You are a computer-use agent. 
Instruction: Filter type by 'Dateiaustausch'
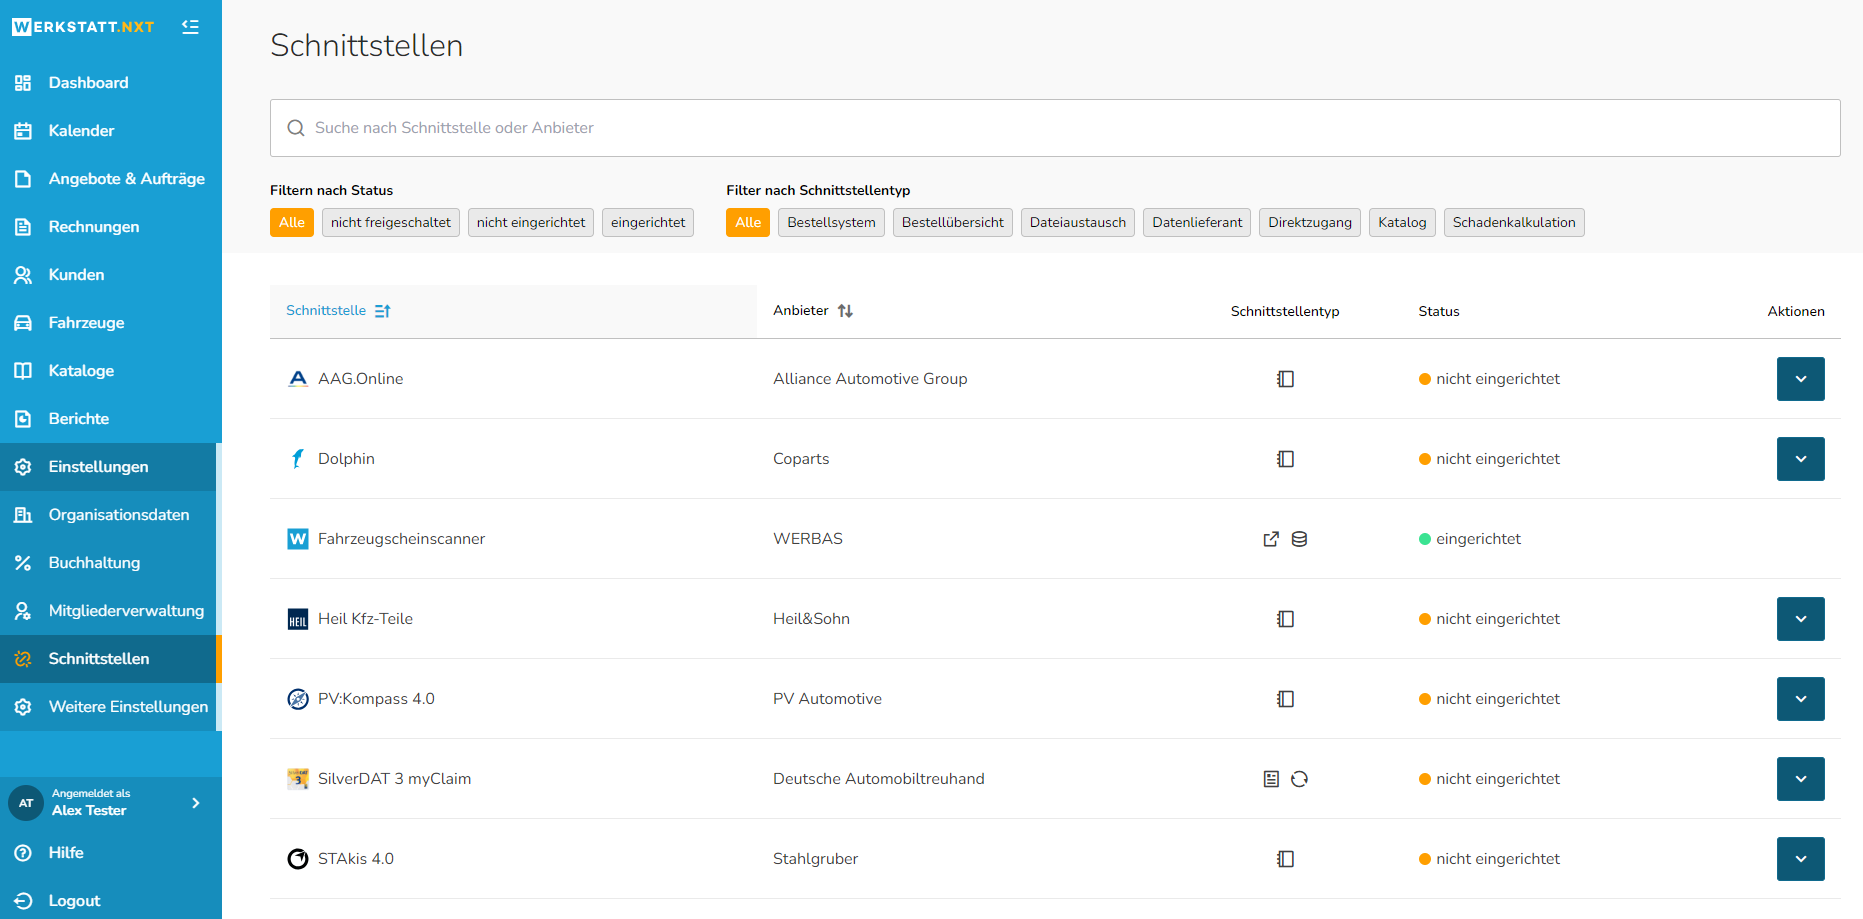pyautogui.click(x=1078, y=223)
